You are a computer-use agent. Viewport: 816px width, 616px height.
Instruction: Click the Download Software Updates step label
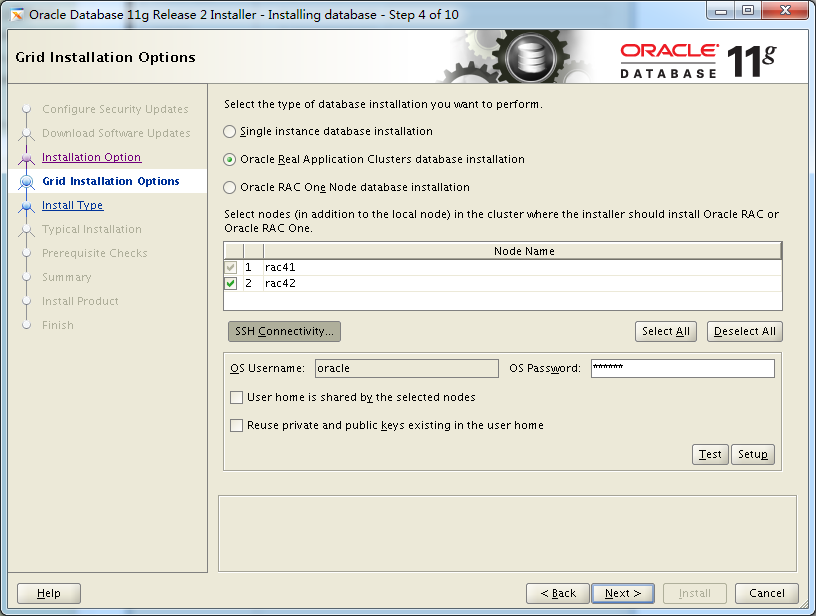click(x=117, y=133)
